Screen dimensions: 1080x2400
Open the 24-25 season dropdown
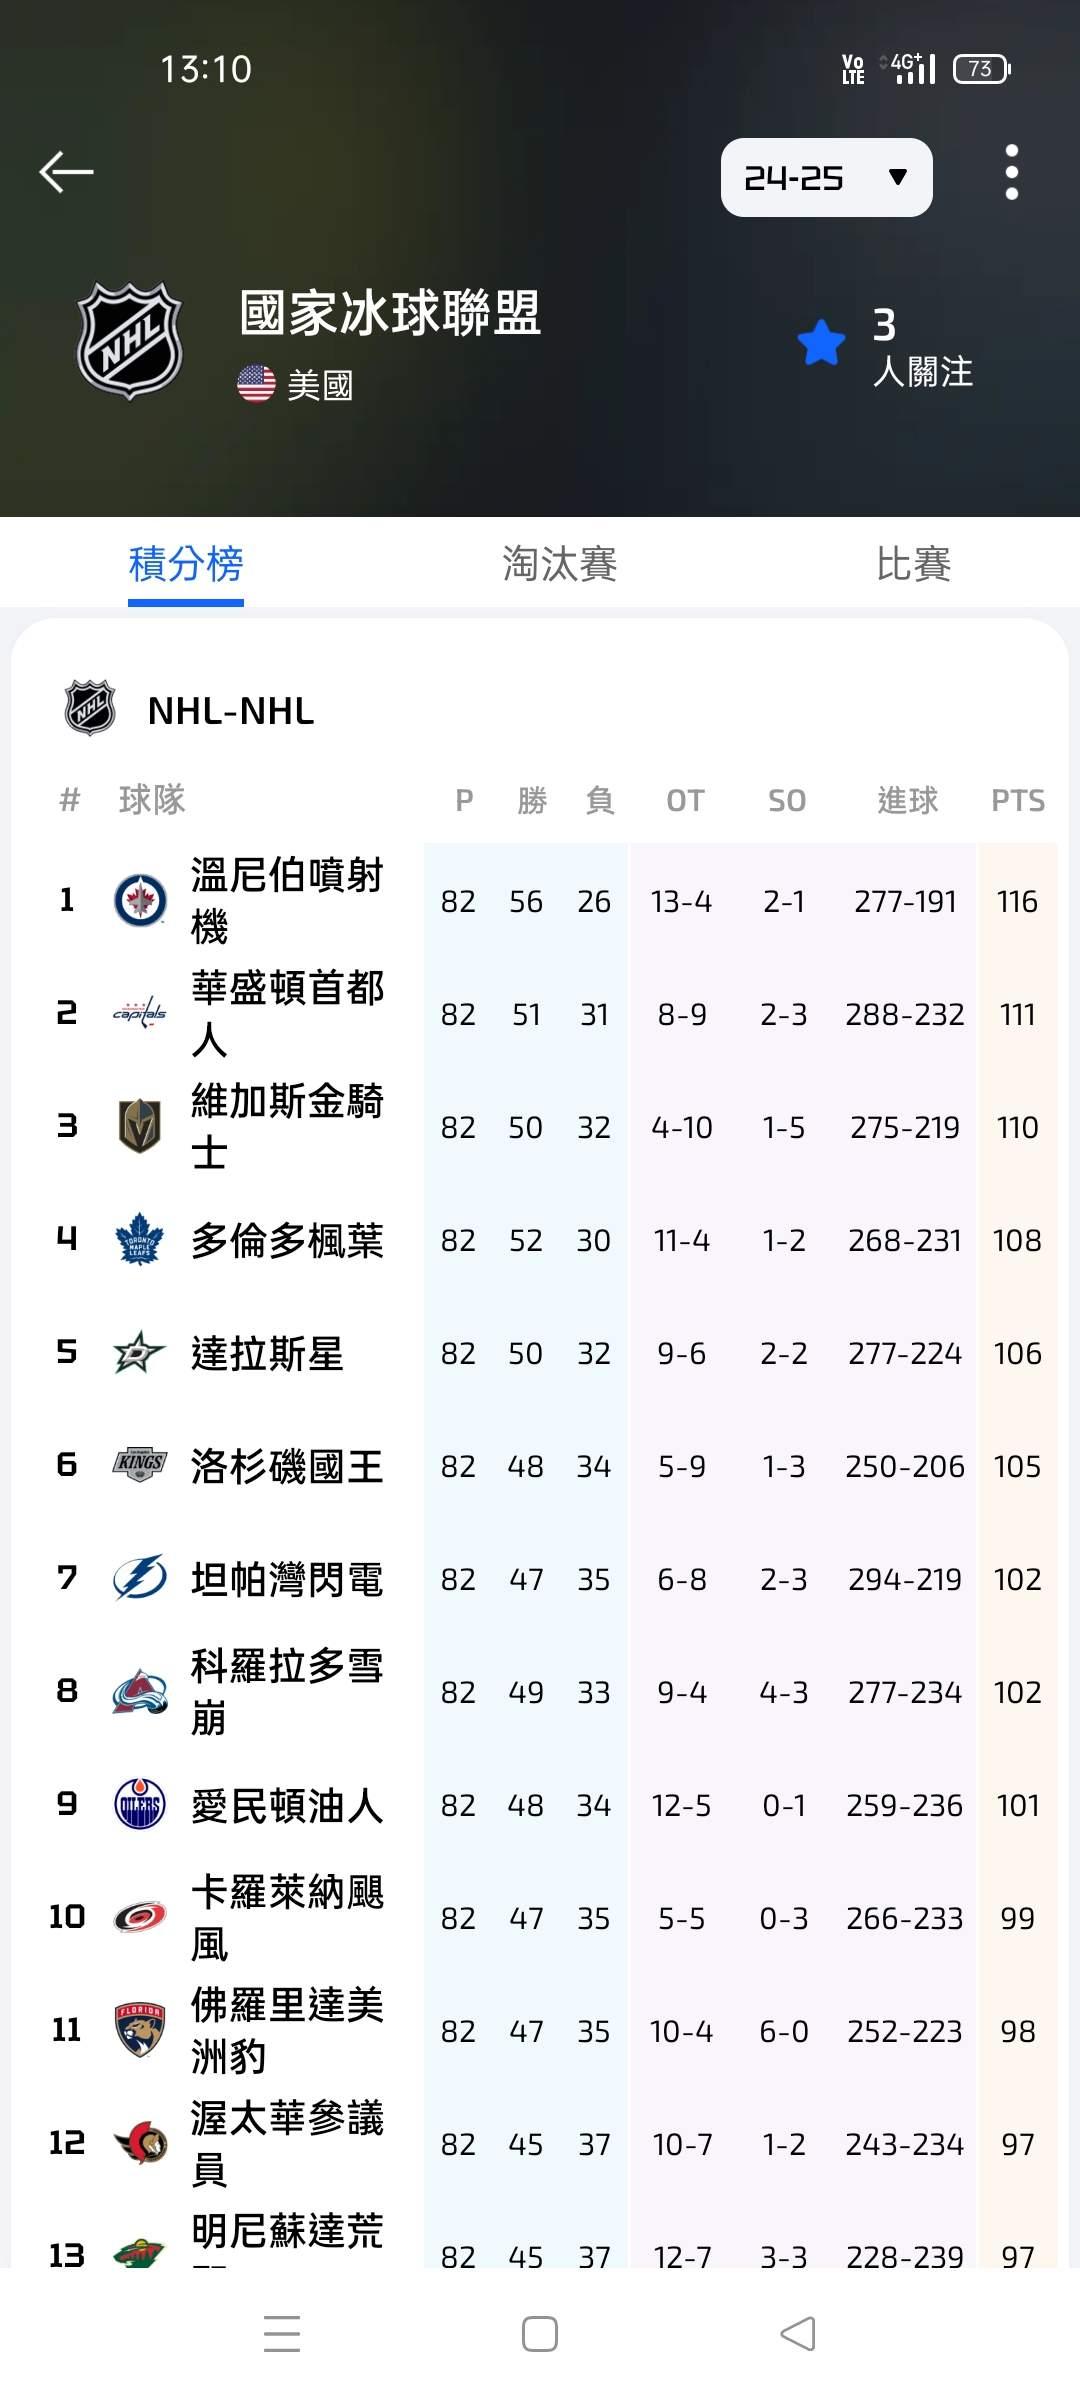(826, 178)
